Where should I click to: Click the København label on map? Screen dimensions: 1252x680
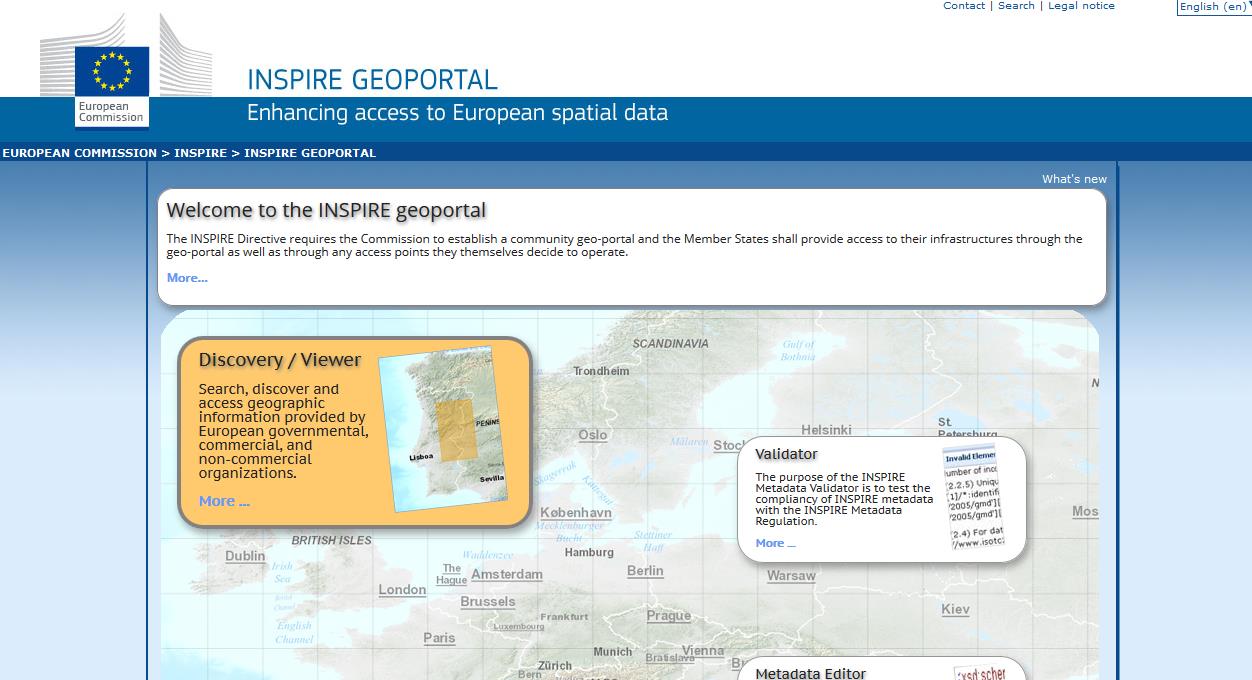(576, 513)
